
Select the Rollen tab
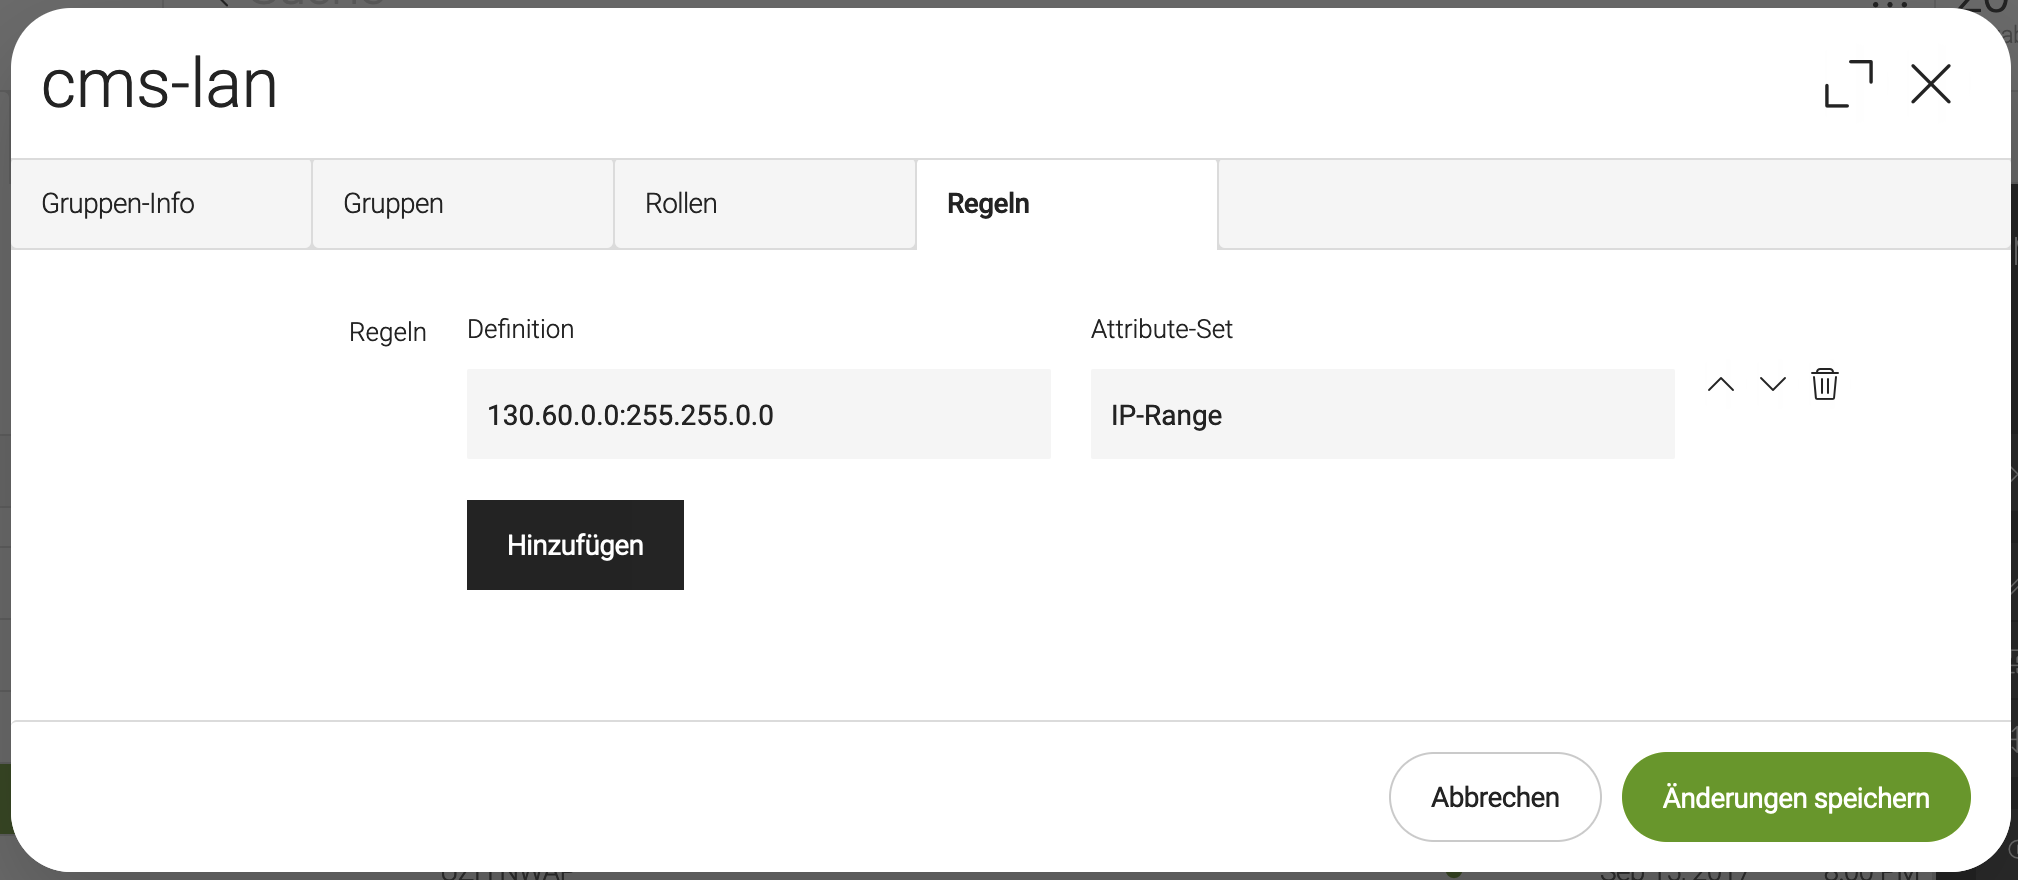tap(765, 204)
